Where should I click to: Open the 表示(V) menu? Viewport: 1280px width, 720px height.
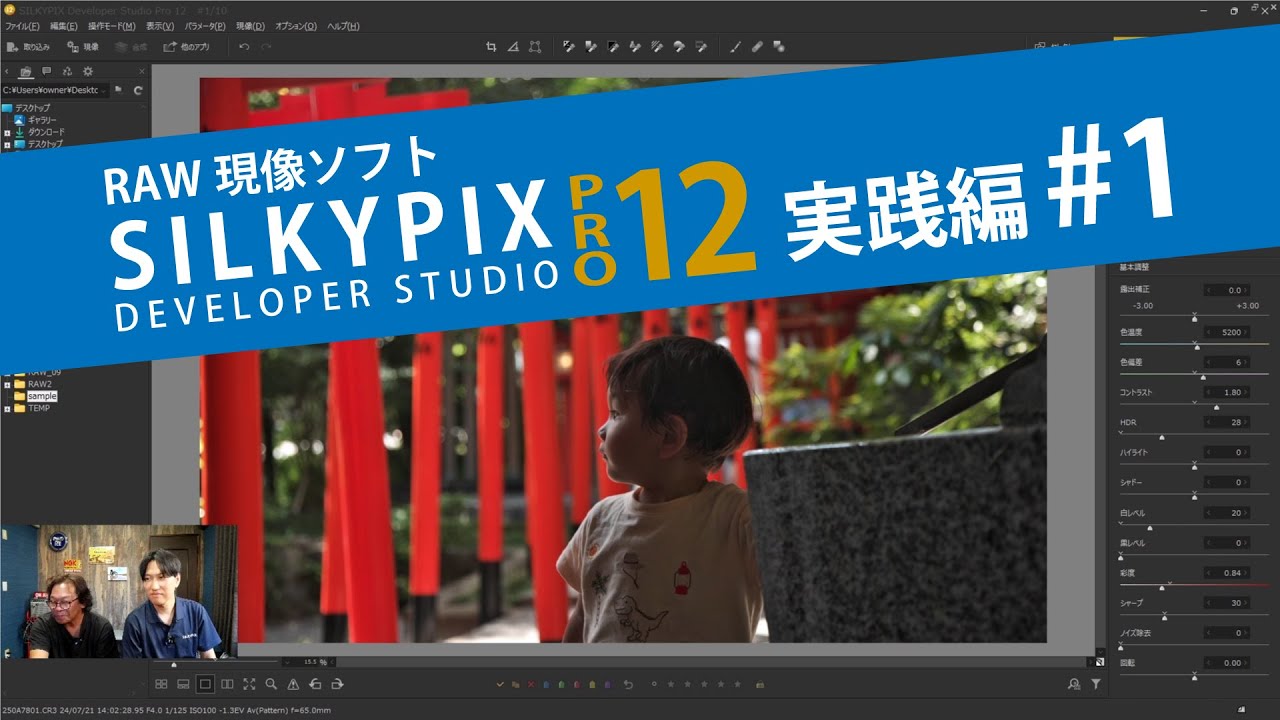point(159,26)
